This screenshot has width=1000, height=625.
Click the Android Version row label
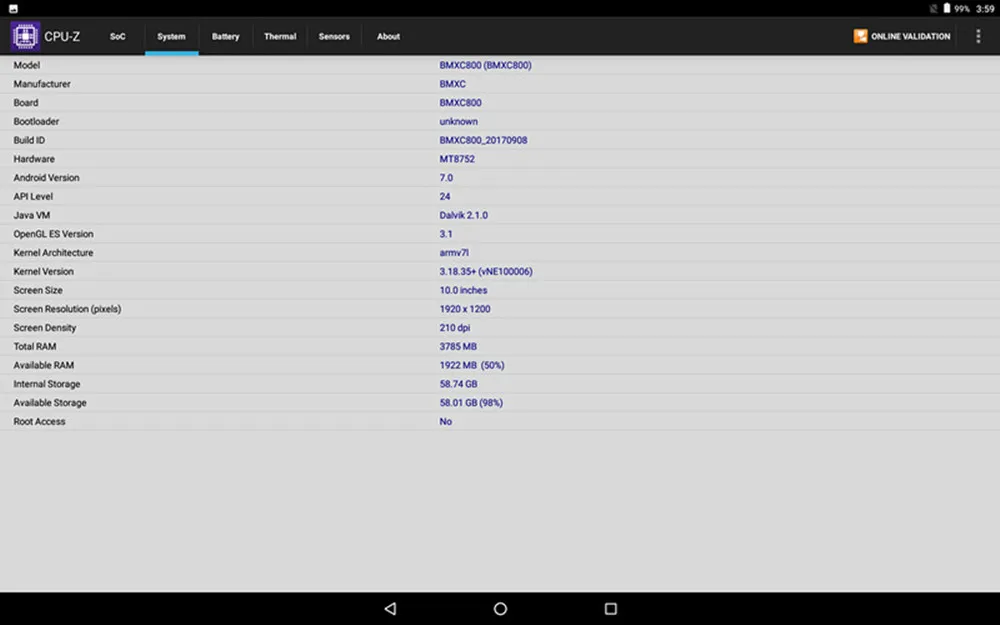(x=47, y=178)
